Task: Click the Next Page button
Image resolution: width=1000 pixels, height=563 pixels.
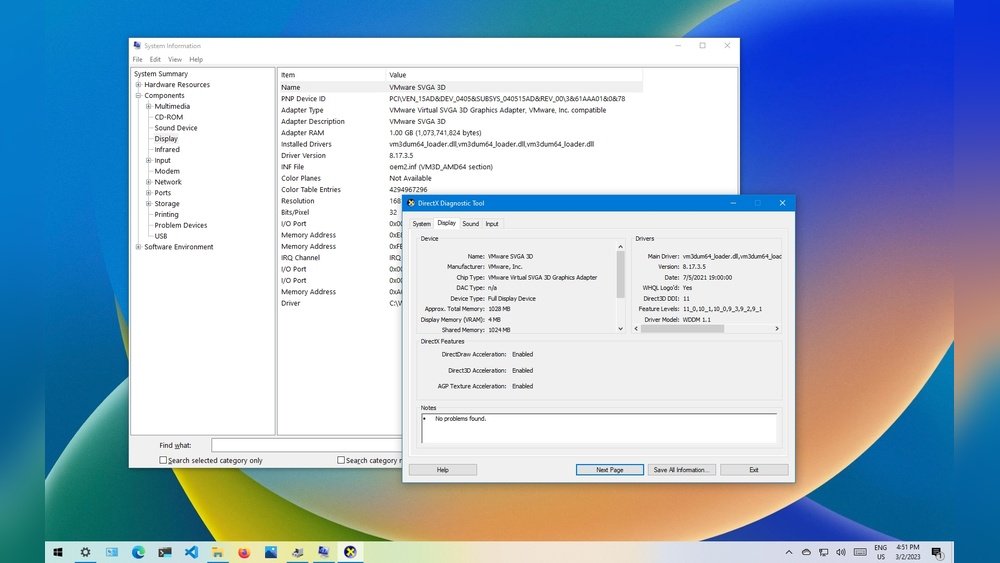Action: [609, 469]
